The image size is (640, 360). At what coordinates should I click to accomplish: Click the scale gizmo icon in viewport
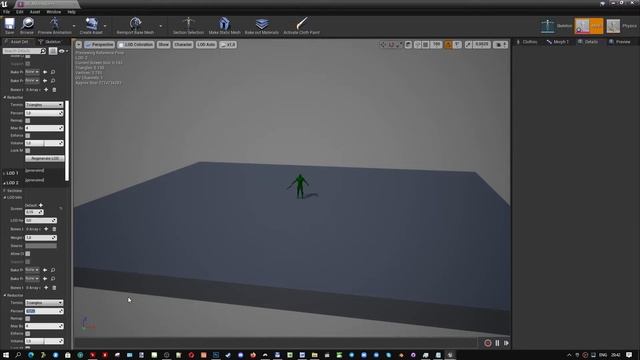(x=400, y=44)
